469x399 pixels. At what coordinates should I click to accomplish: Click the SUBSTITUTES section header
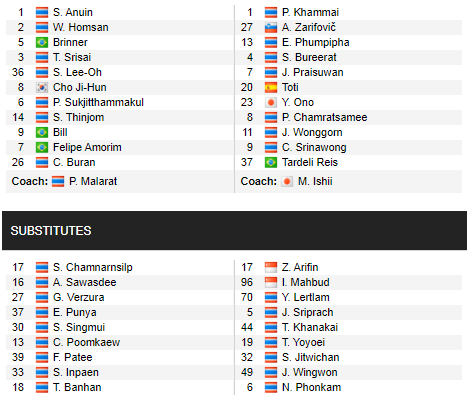[x=234, y=231]
